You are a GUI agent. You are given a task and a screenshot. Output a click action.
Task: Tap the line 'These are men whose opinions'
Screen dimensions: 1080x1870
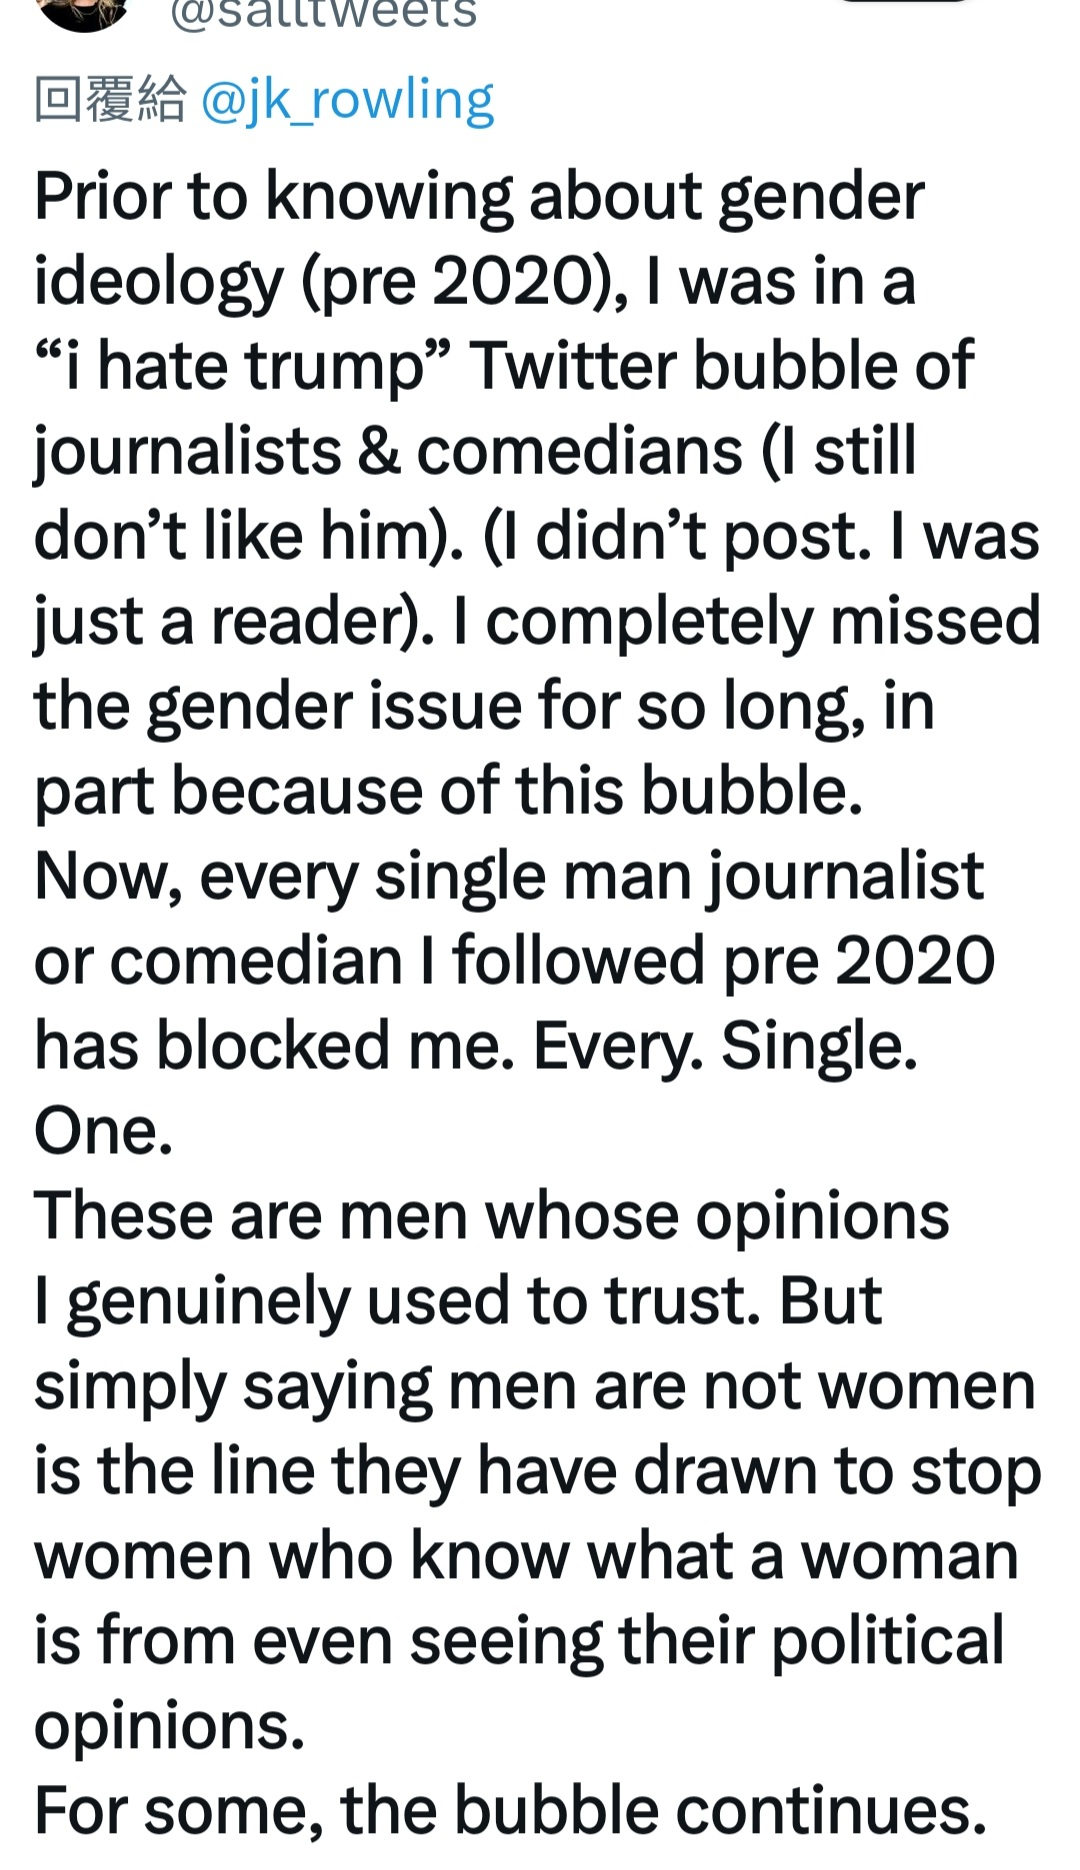coord(492,1218)
